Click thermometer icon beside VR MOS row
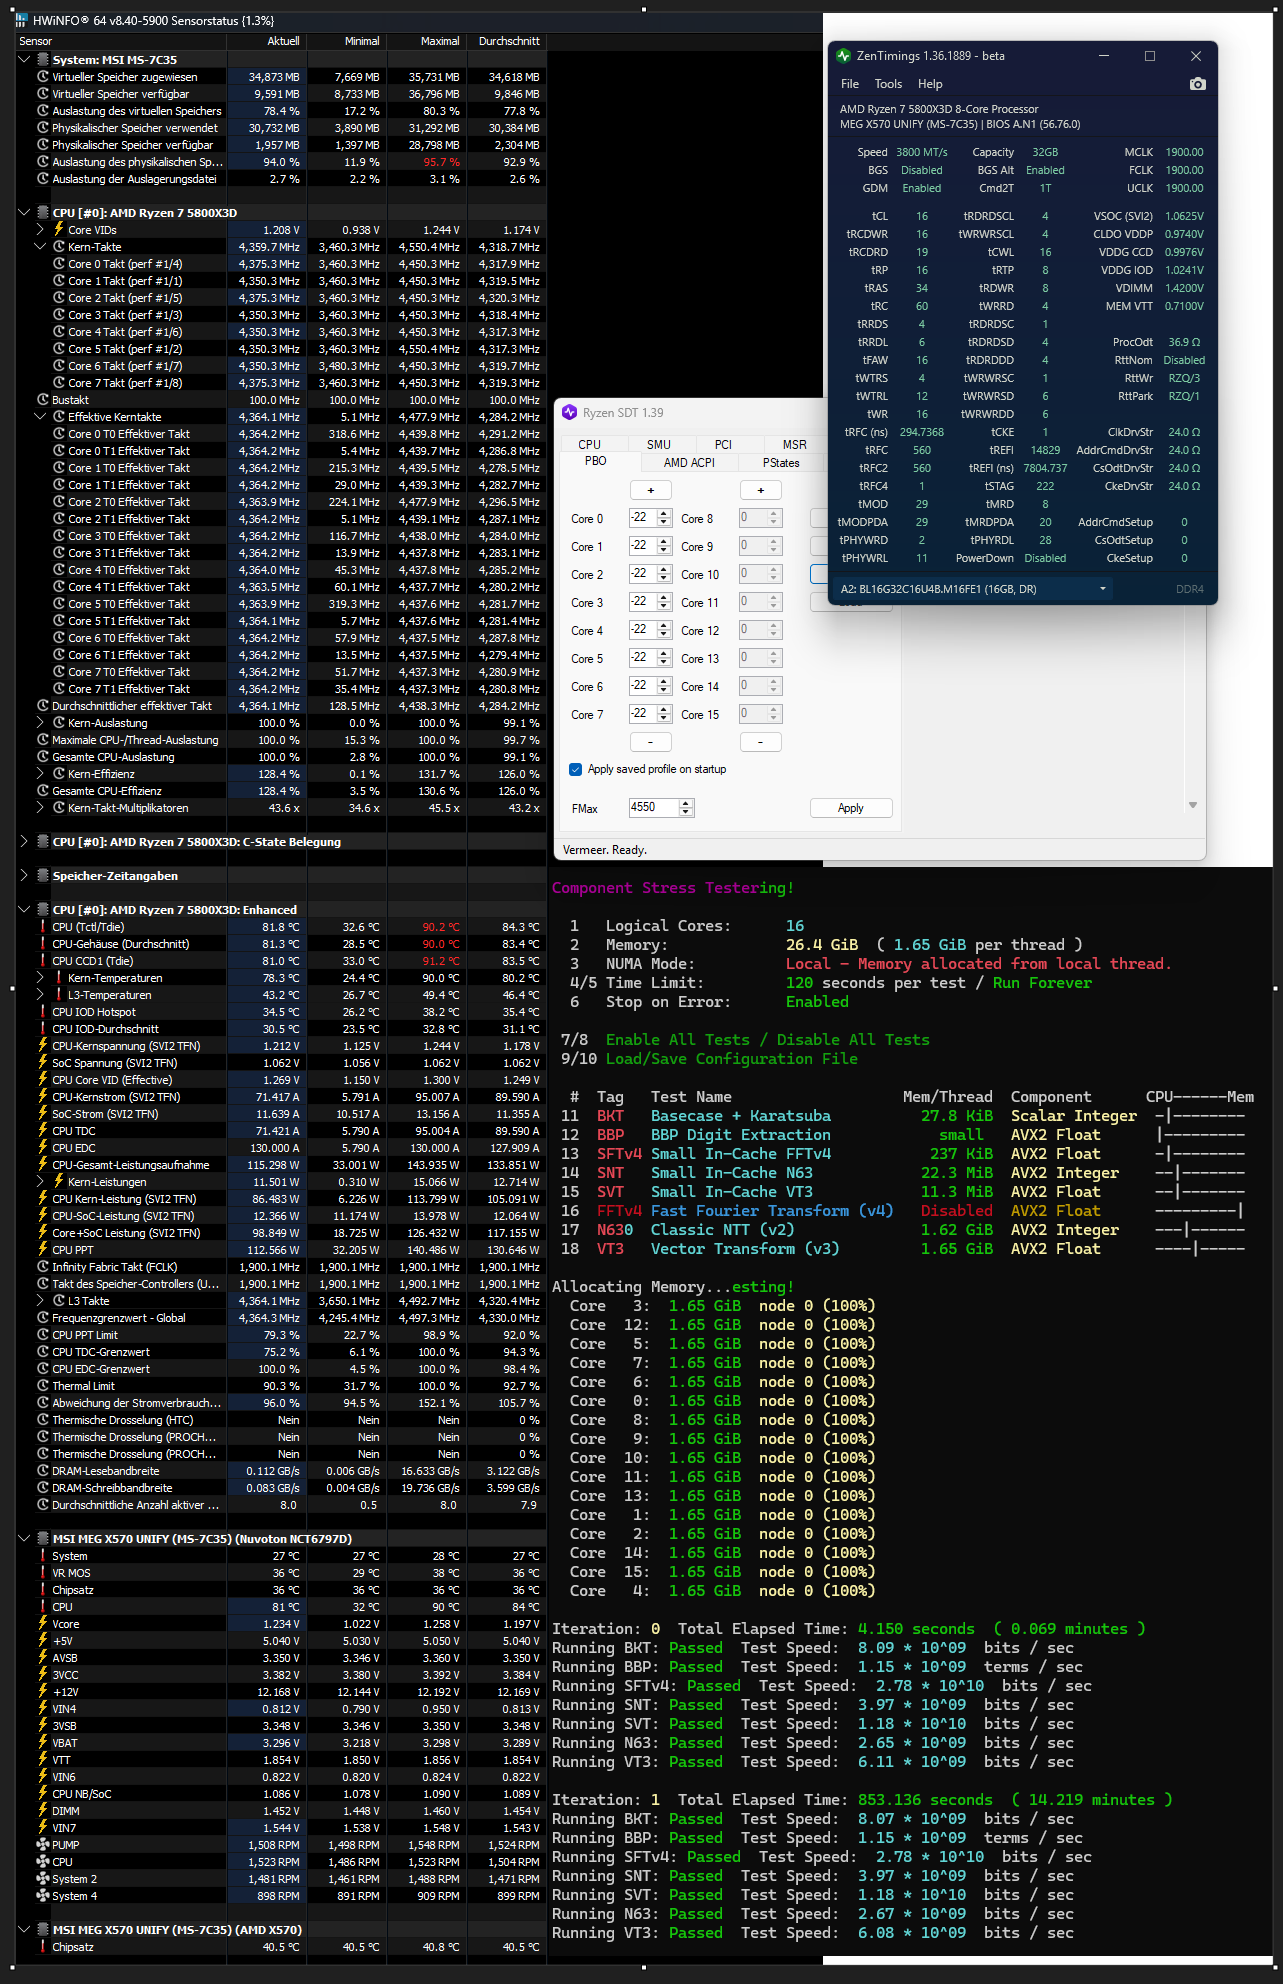 (43, 1573)
